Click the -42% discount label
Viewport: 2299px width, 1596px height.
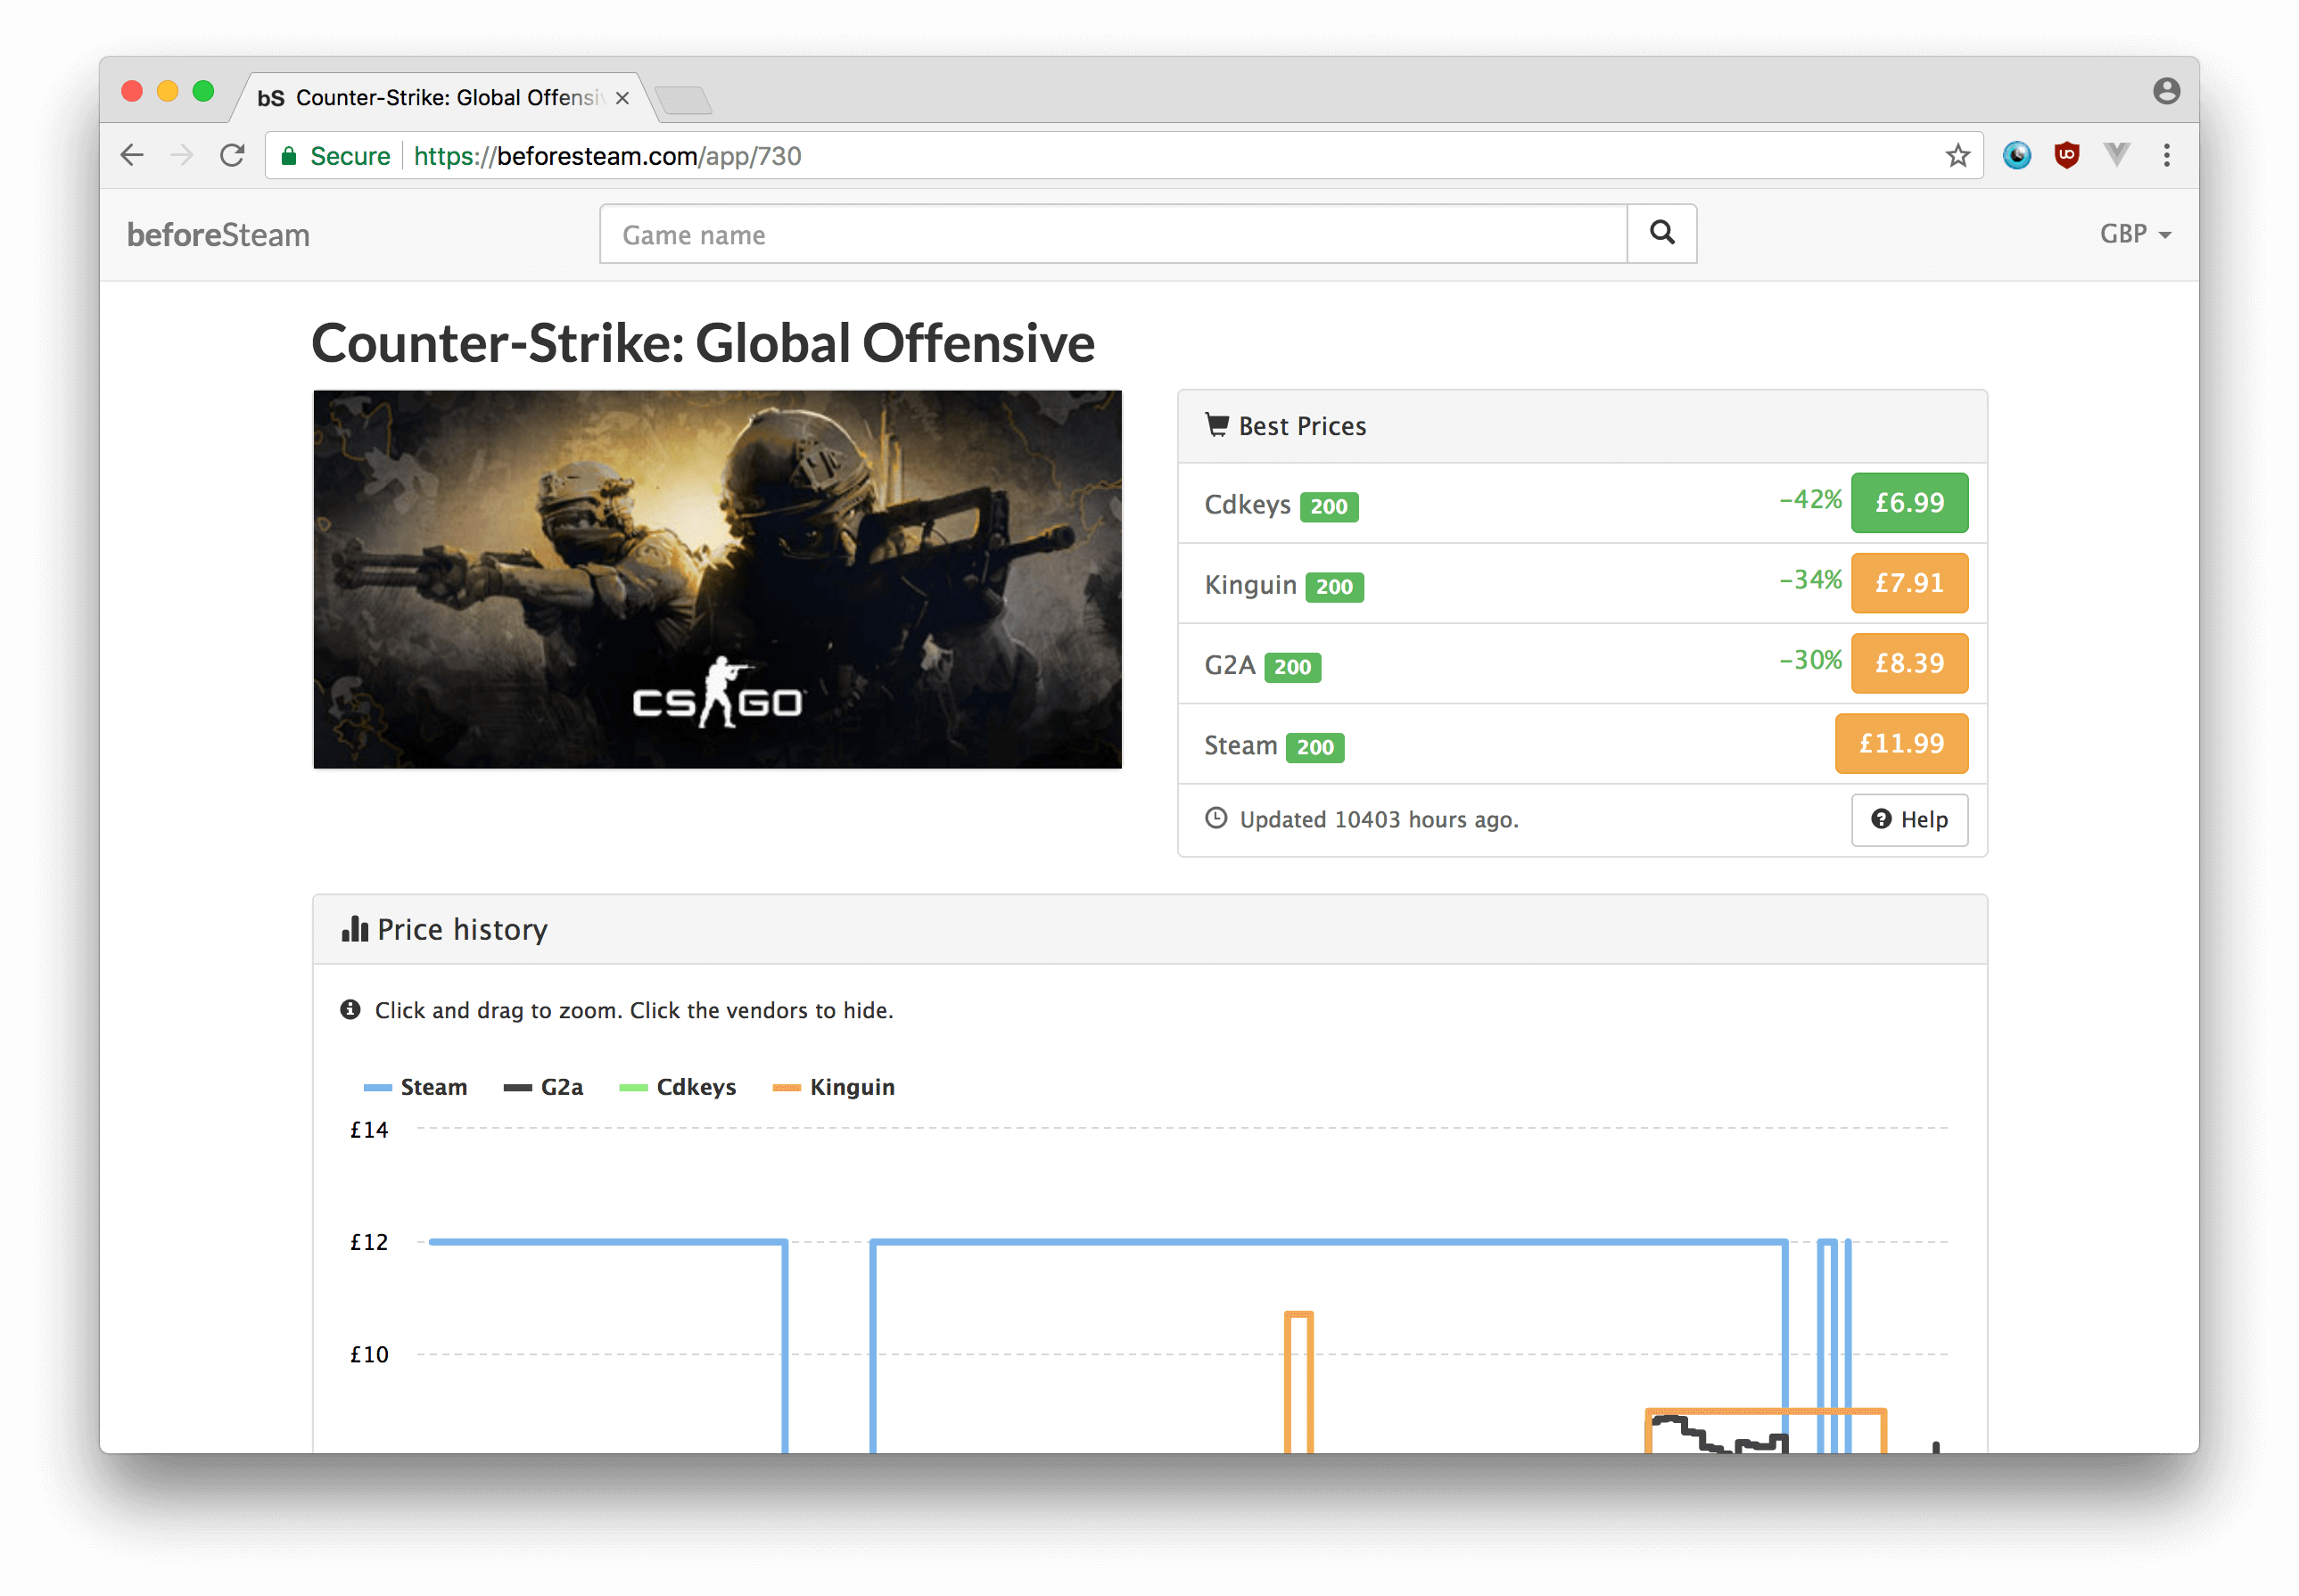[1811, 500]
